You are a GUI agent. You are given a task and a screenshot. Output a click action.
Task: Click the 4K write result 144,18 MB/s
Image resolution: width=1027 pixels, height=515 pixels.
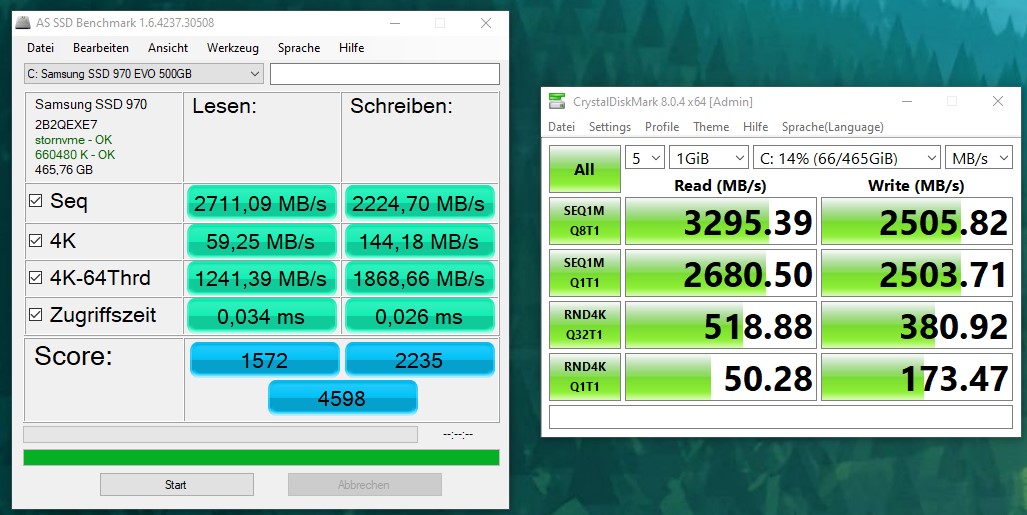[419, 241]
